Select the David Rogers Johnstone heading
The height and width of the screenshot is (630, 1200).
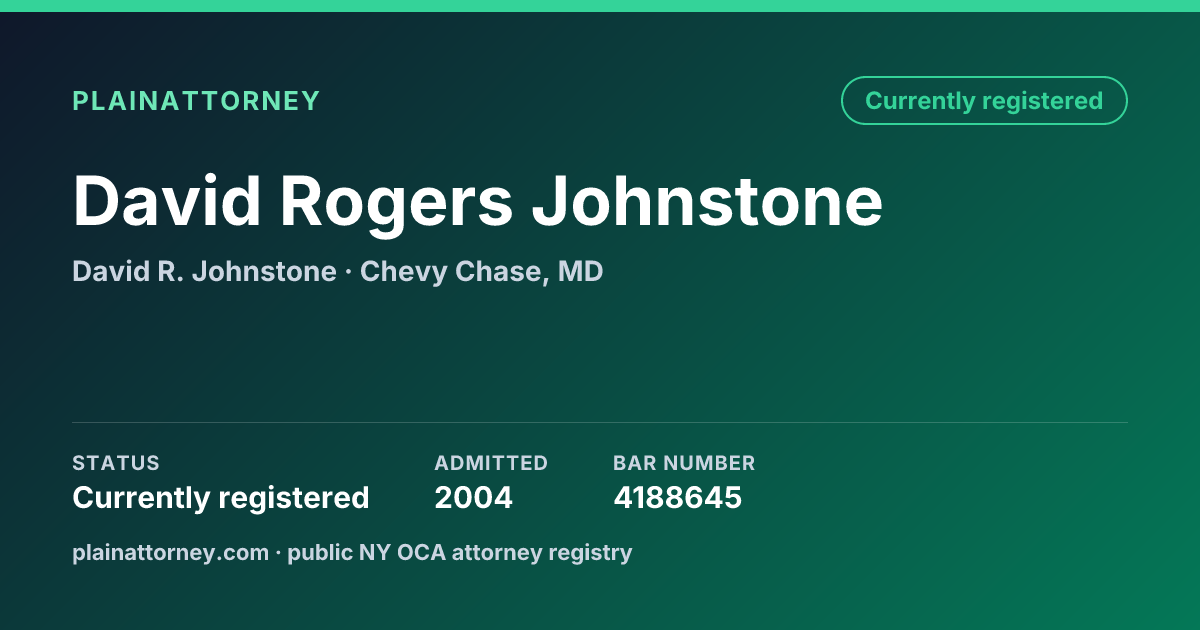point(478,202)
